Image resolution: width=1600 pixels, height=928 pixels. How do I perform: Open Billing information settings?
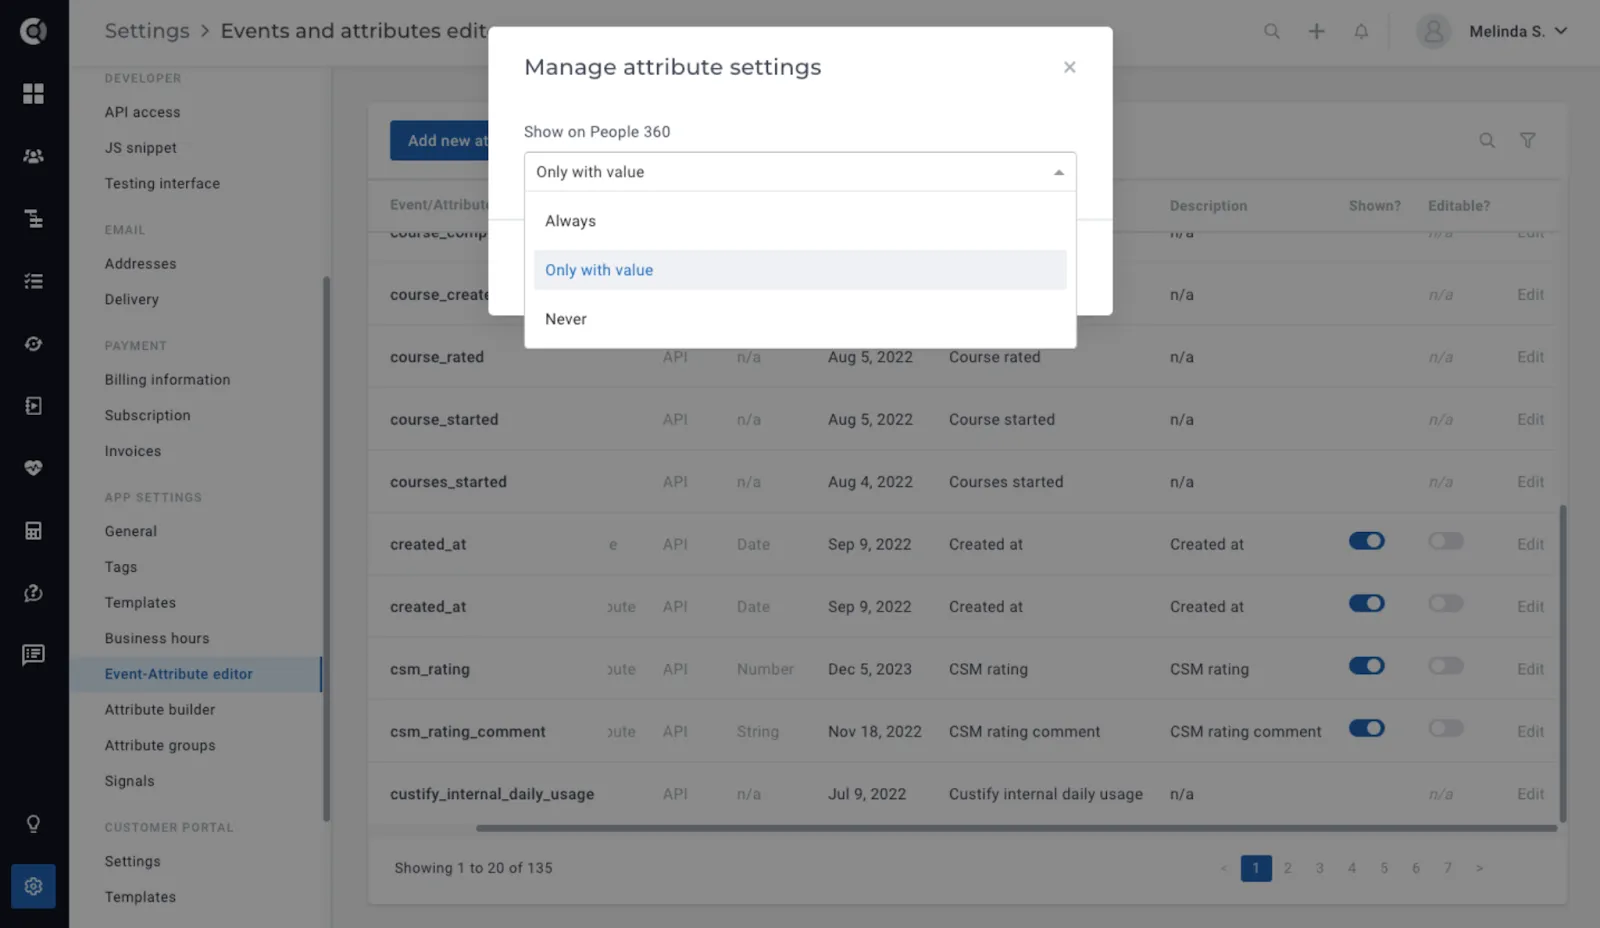(x=167, y=380)
